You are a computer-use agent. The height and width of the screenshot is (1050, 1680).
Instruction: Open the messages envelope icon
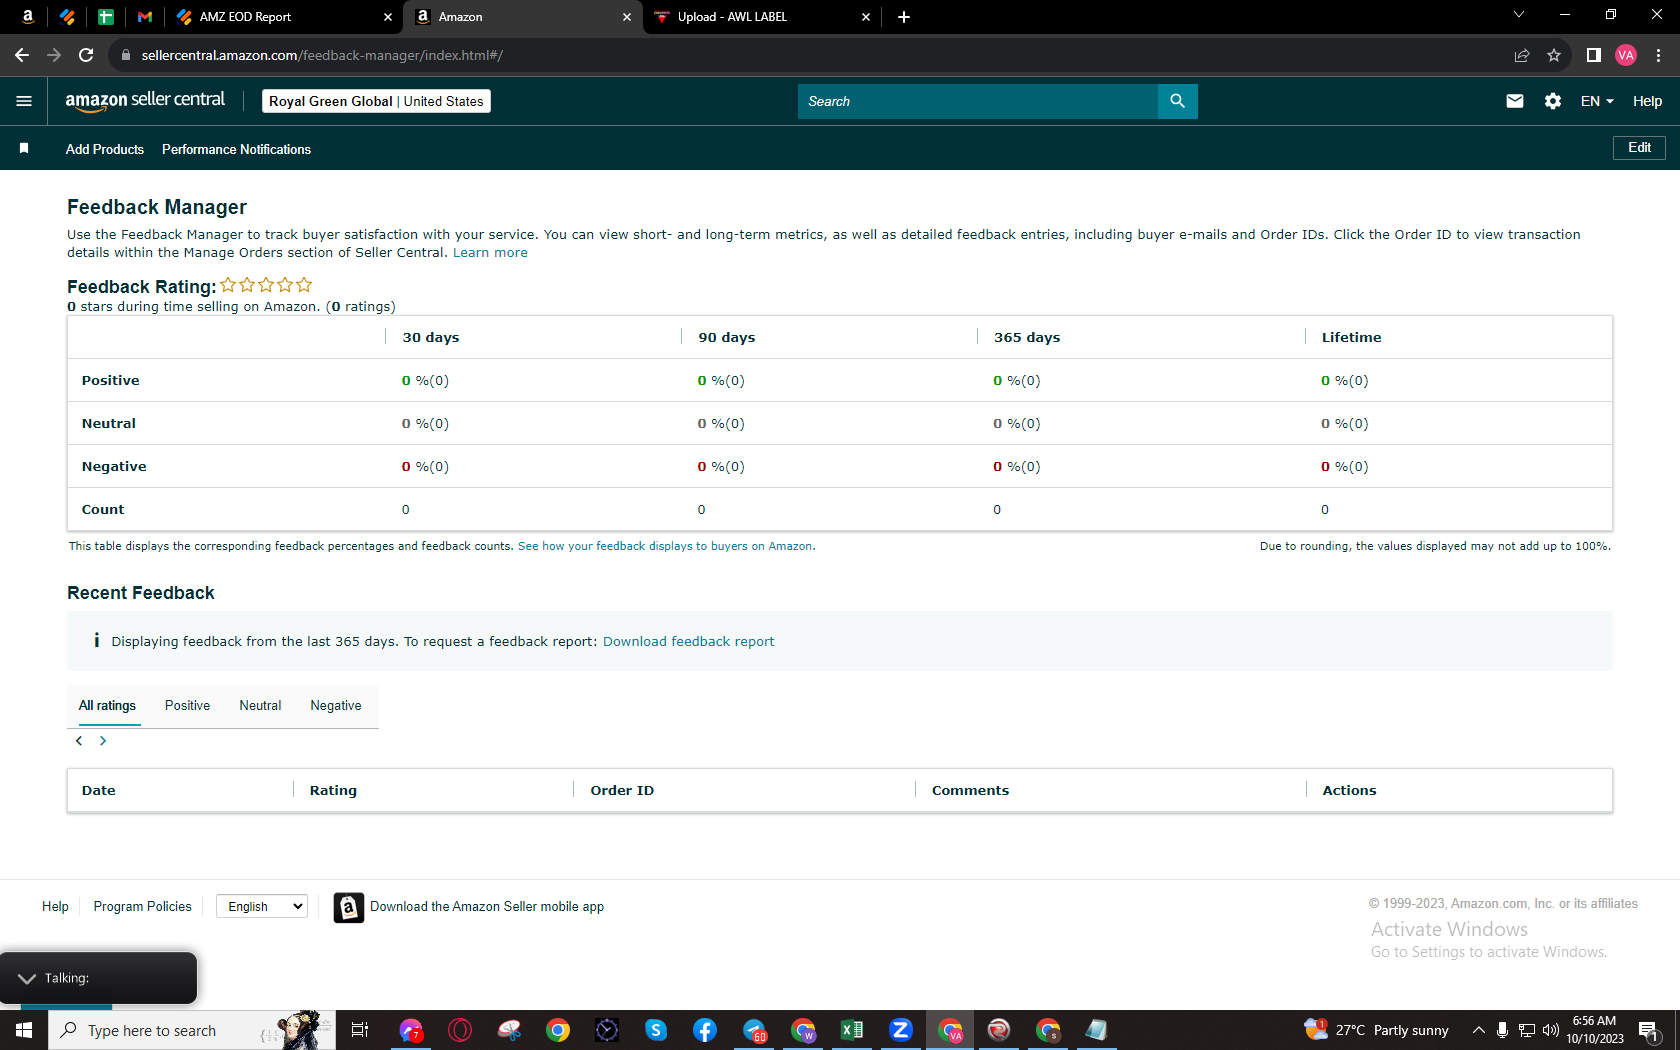(1515, 101)
